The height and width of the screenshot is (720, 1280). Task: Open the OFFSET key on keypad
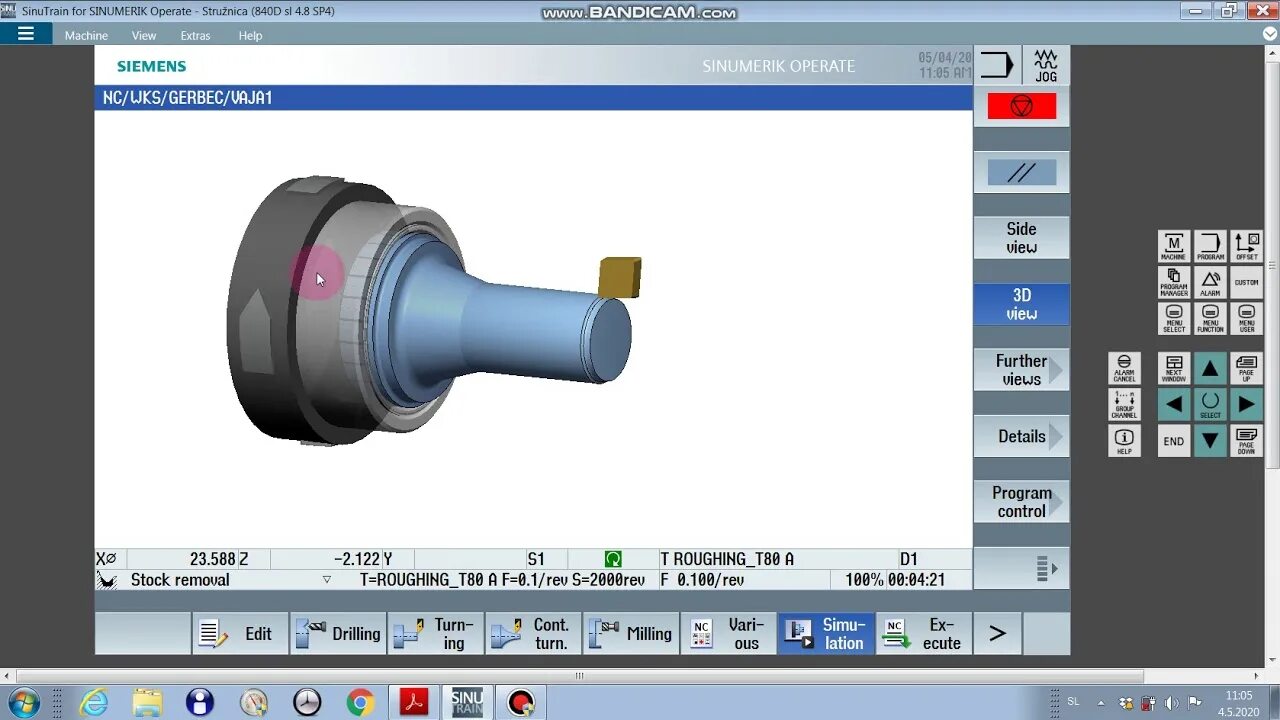(x=1246, y=246)
